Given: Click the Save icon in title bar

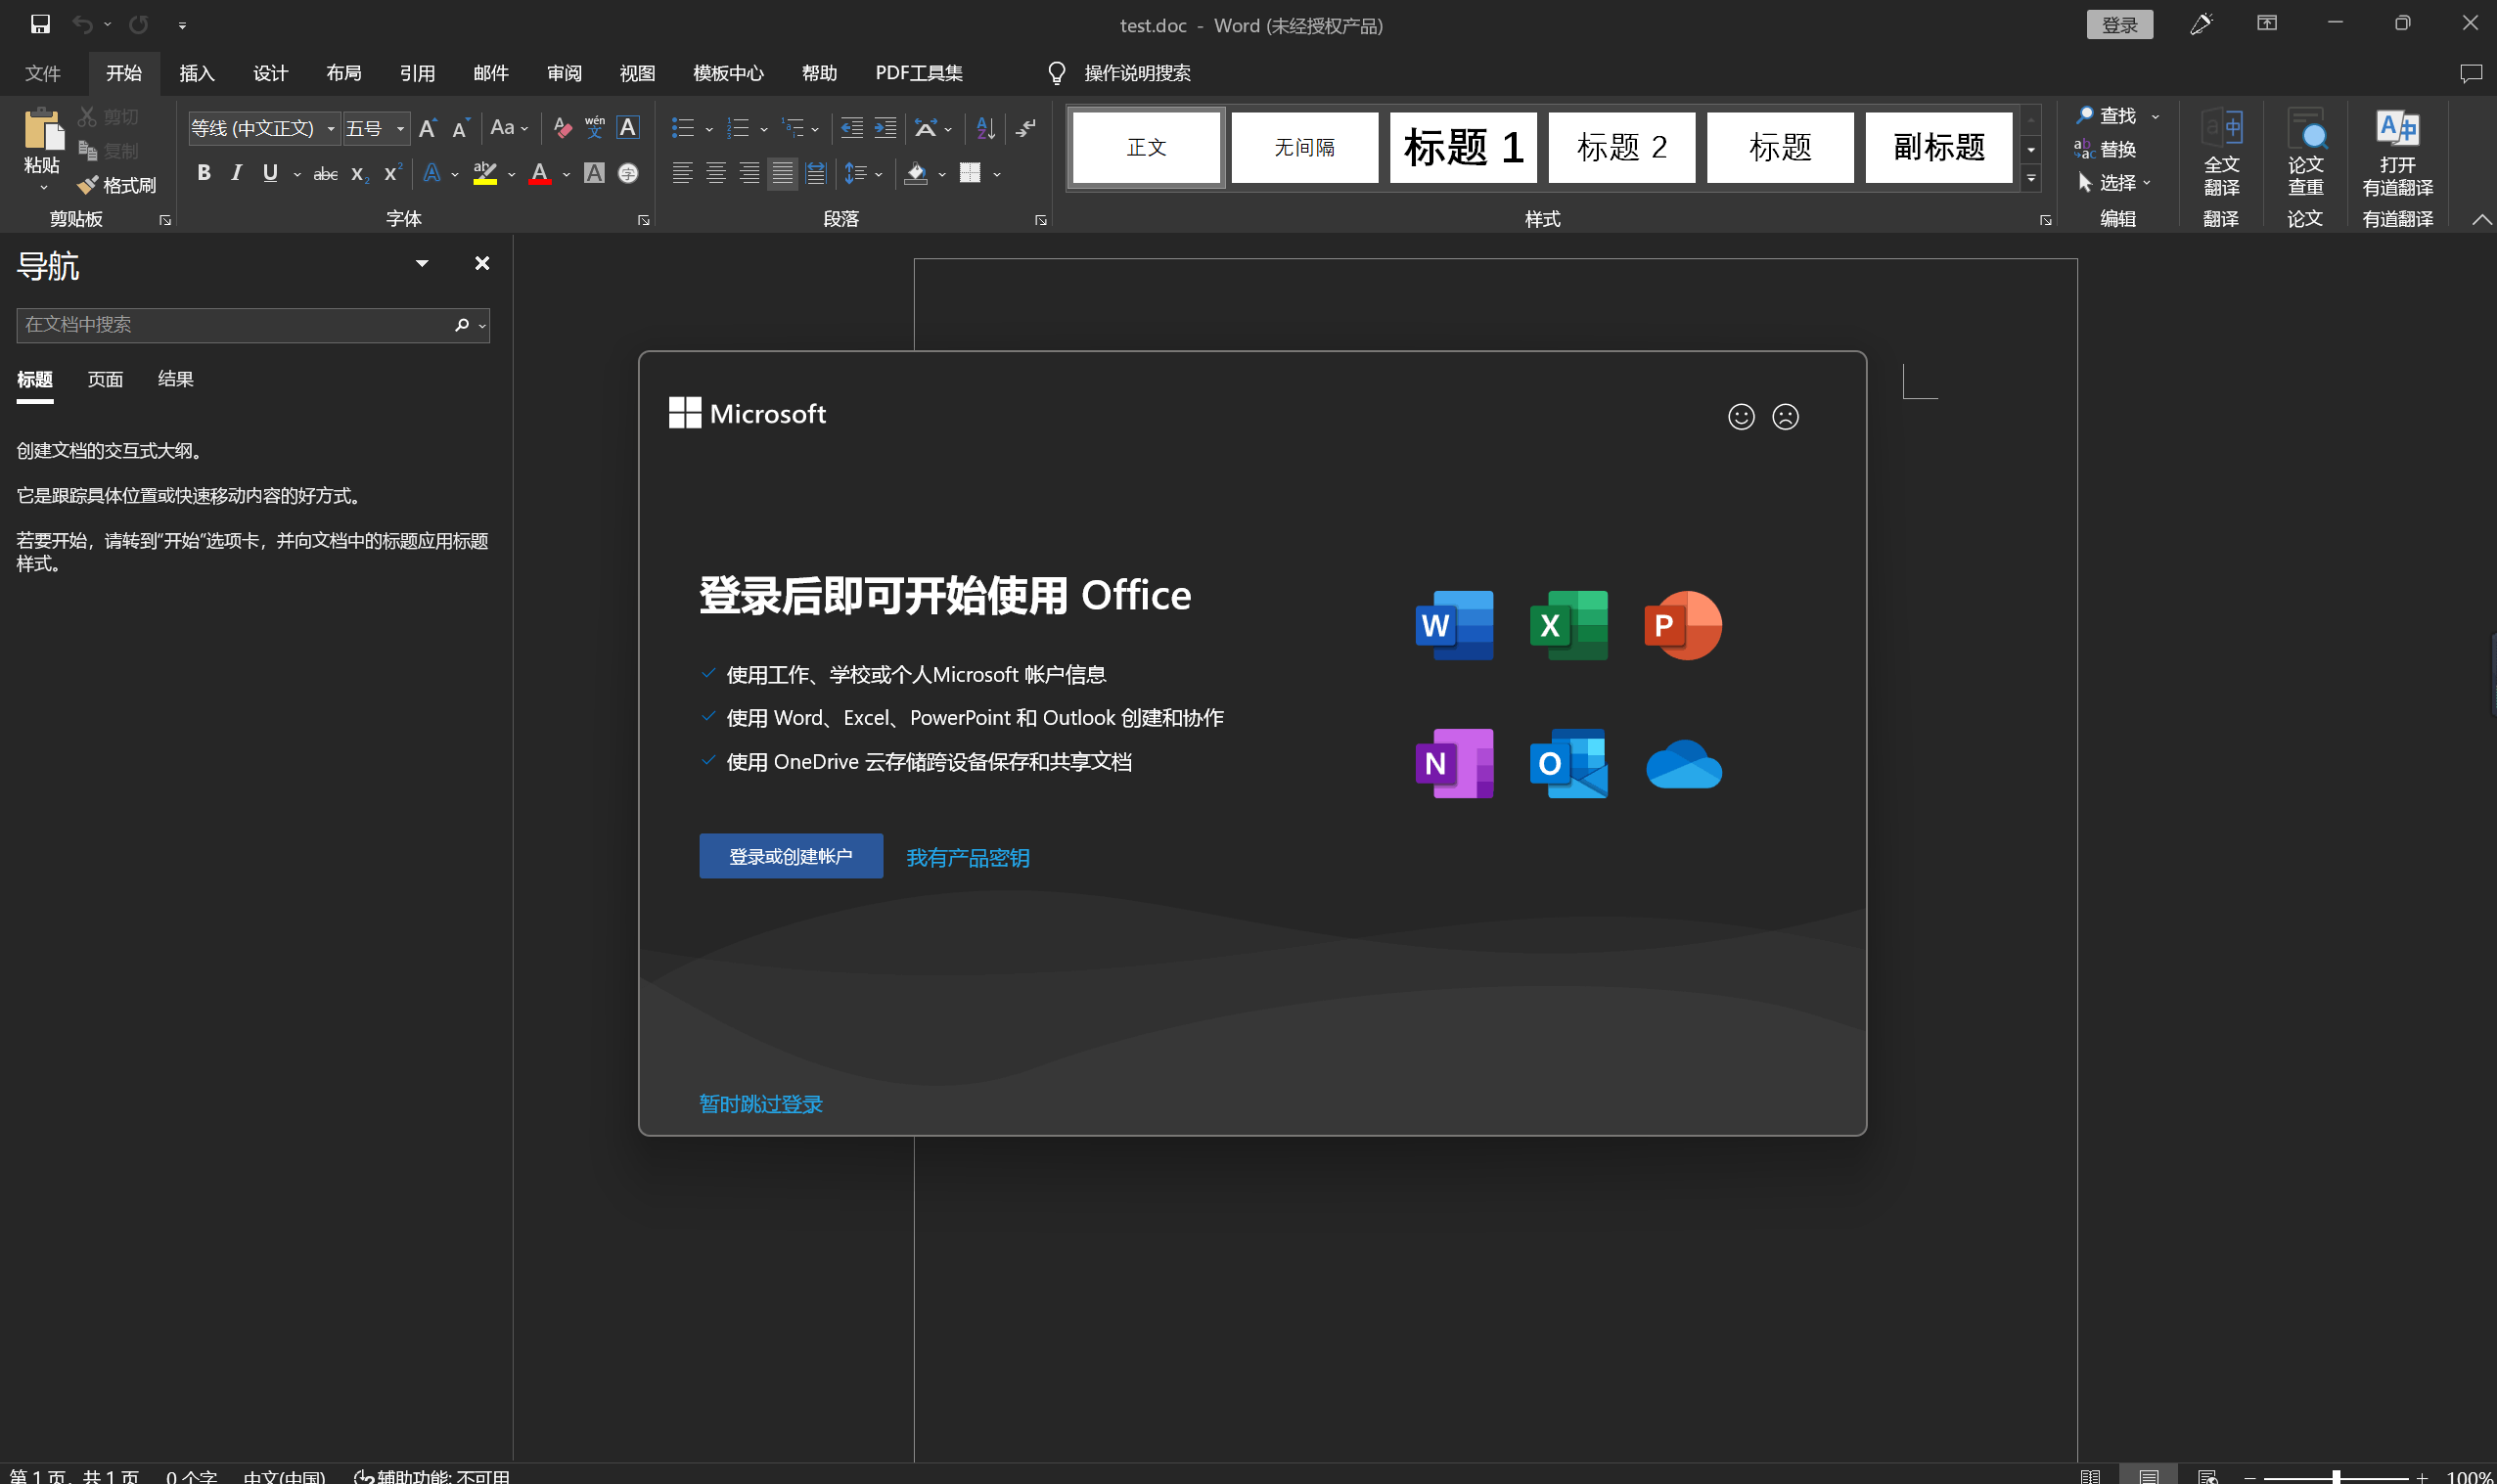Looking at the screenshot, I should tap(40, 25).
